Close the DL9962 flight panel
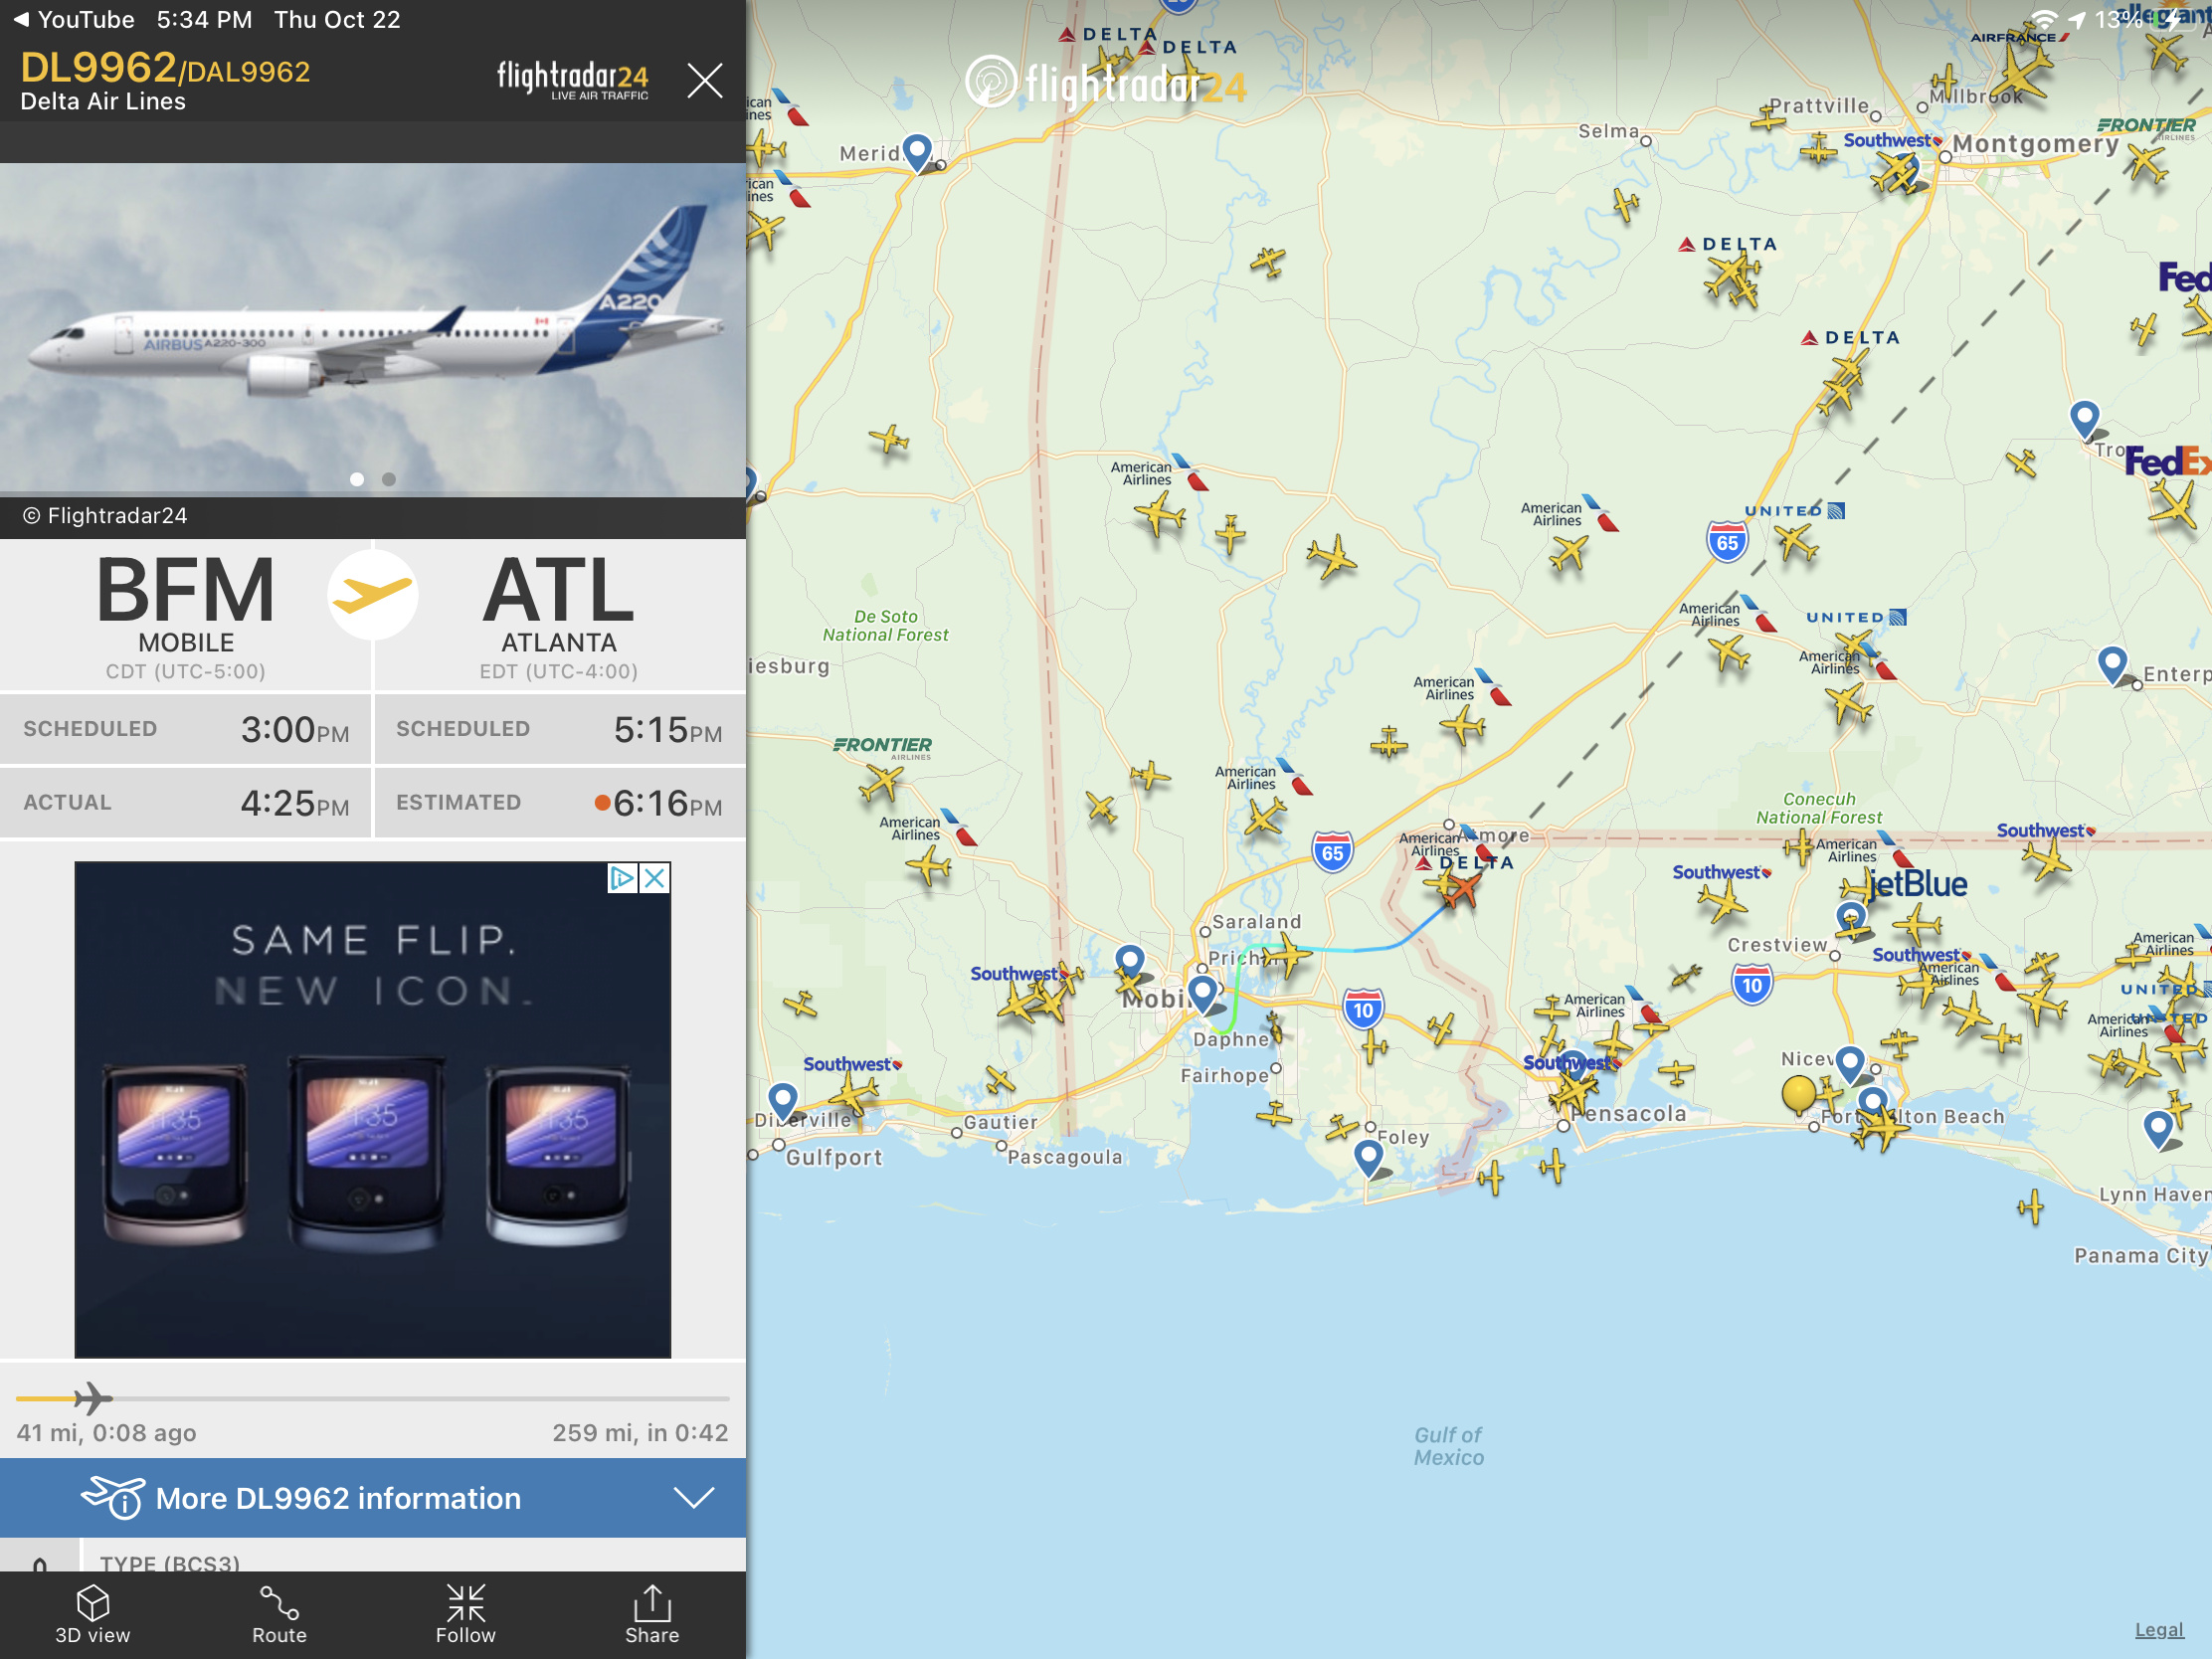The image size is (2212, 1659). 705,80
